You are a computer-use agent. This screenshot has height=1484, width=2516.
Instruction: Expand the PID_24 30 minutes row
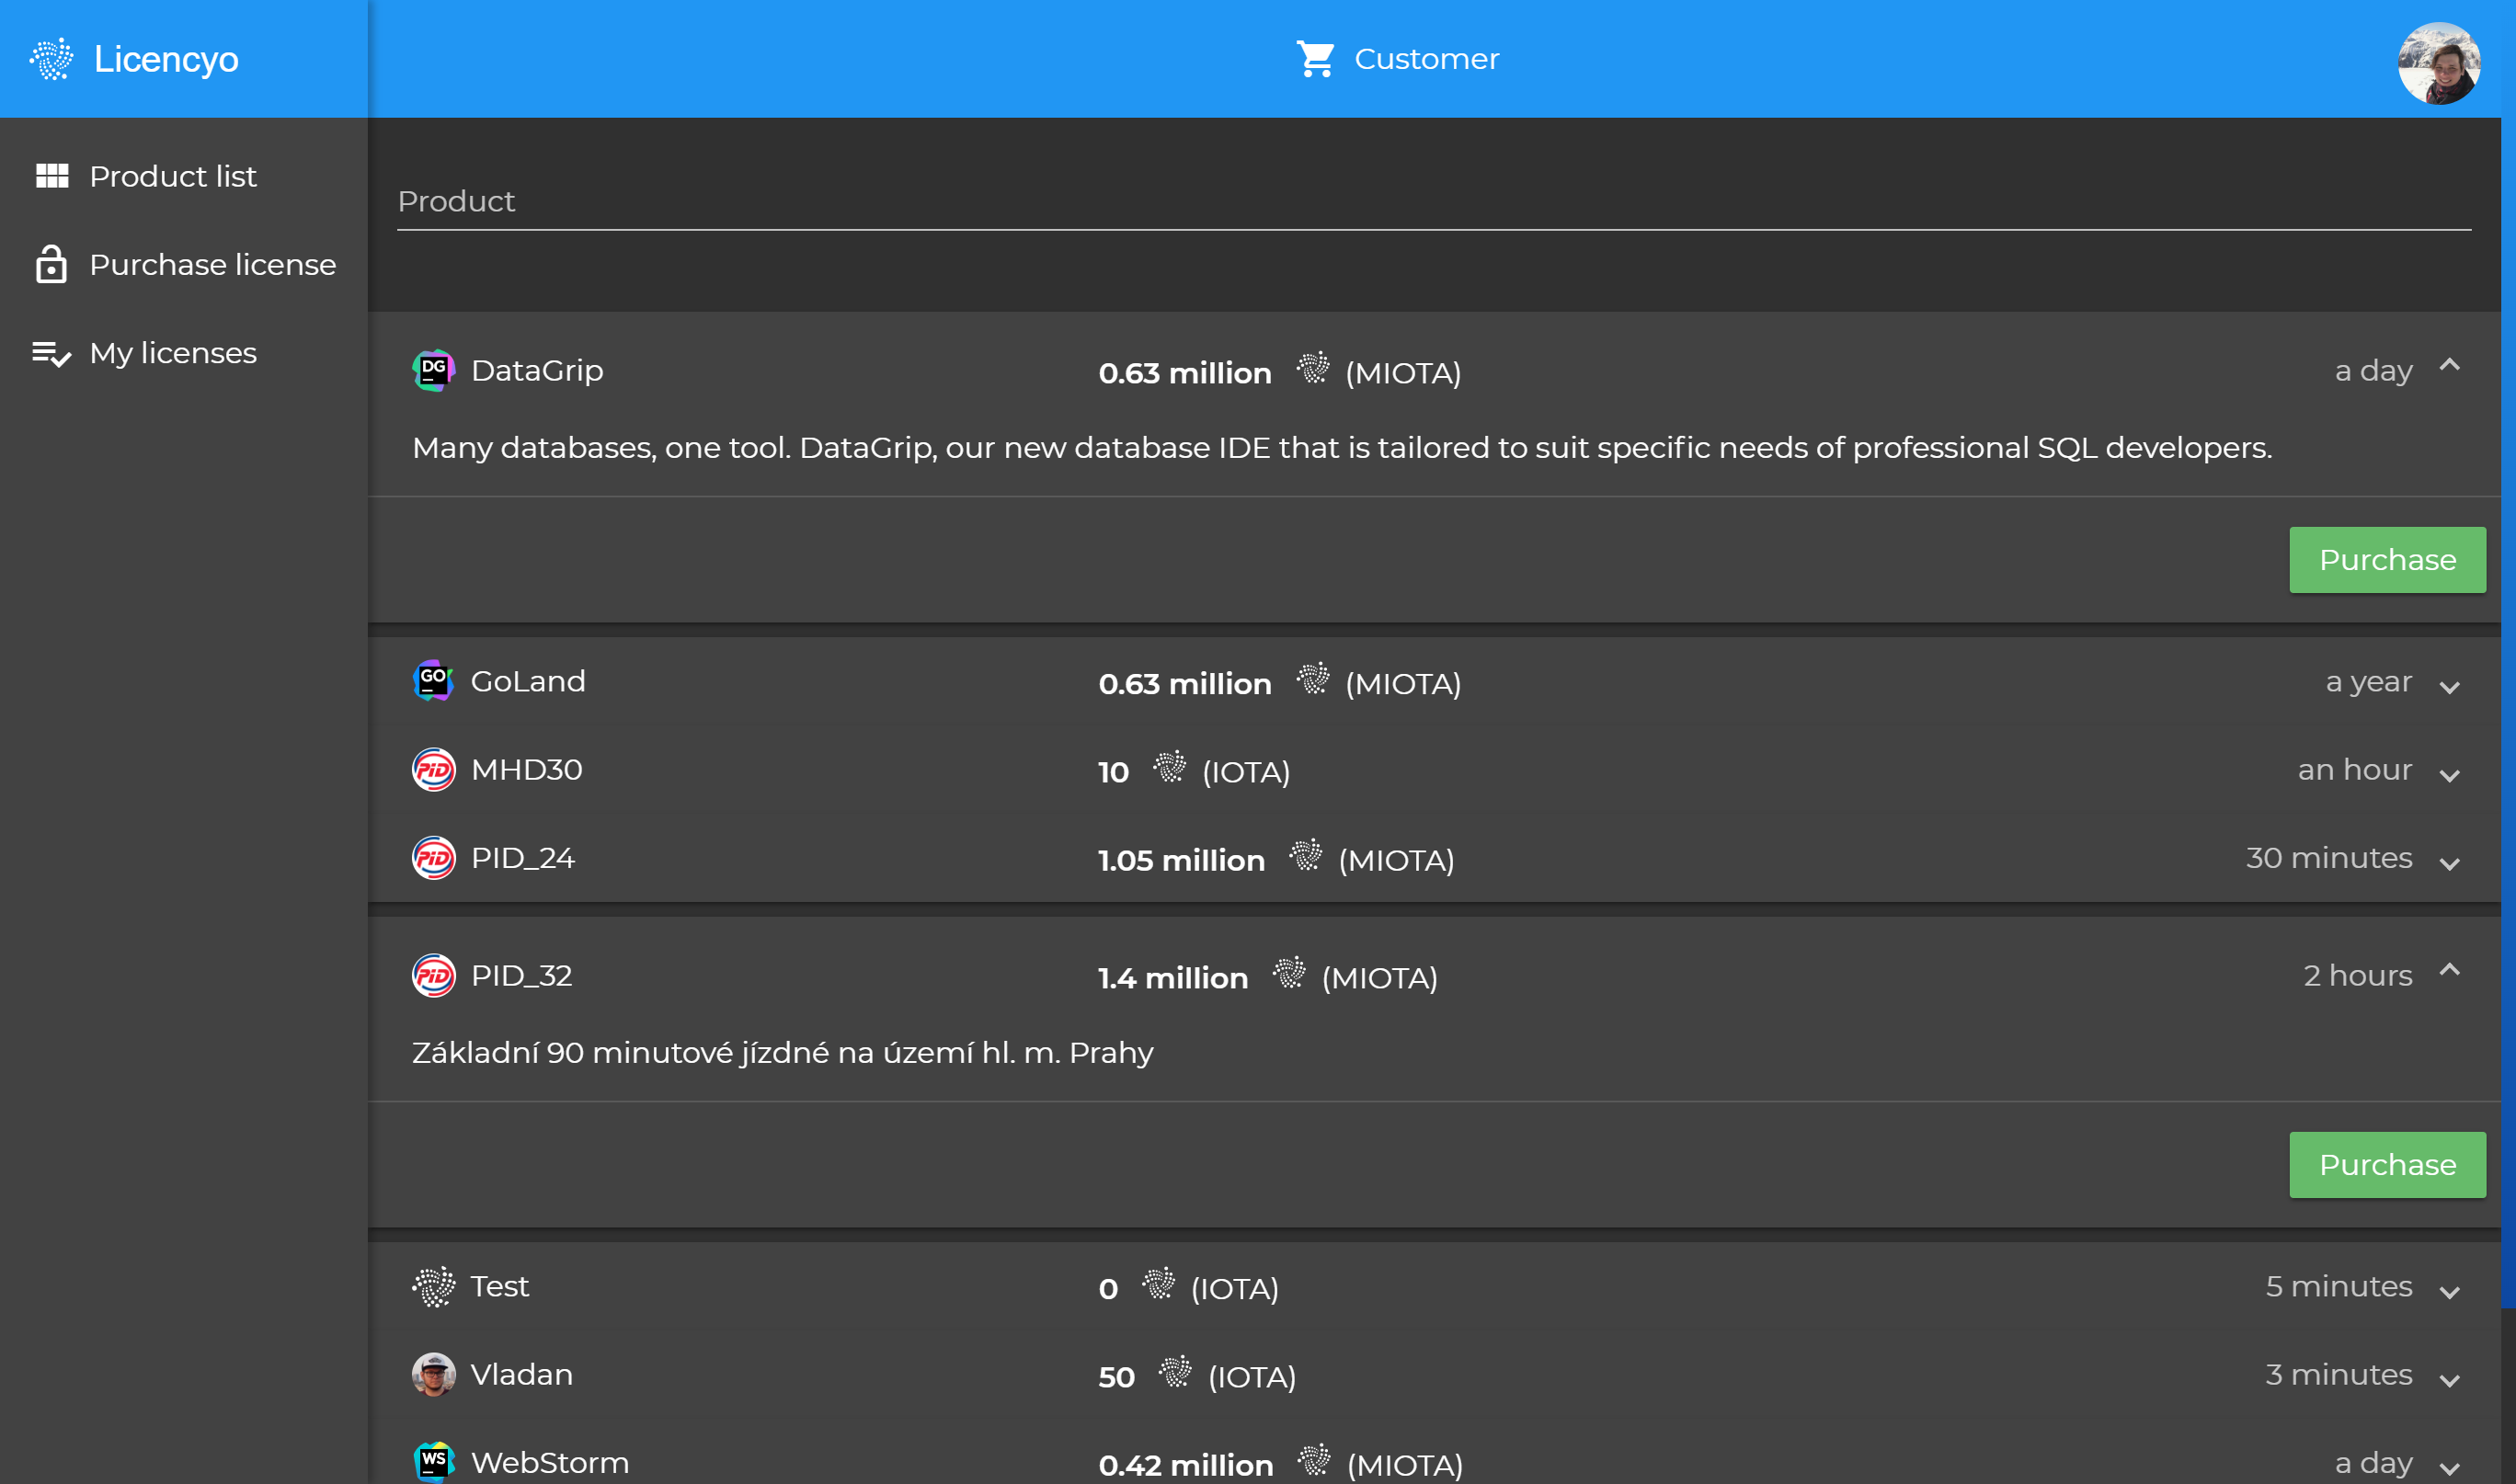pyautogui.click(x=2449, y=864)
